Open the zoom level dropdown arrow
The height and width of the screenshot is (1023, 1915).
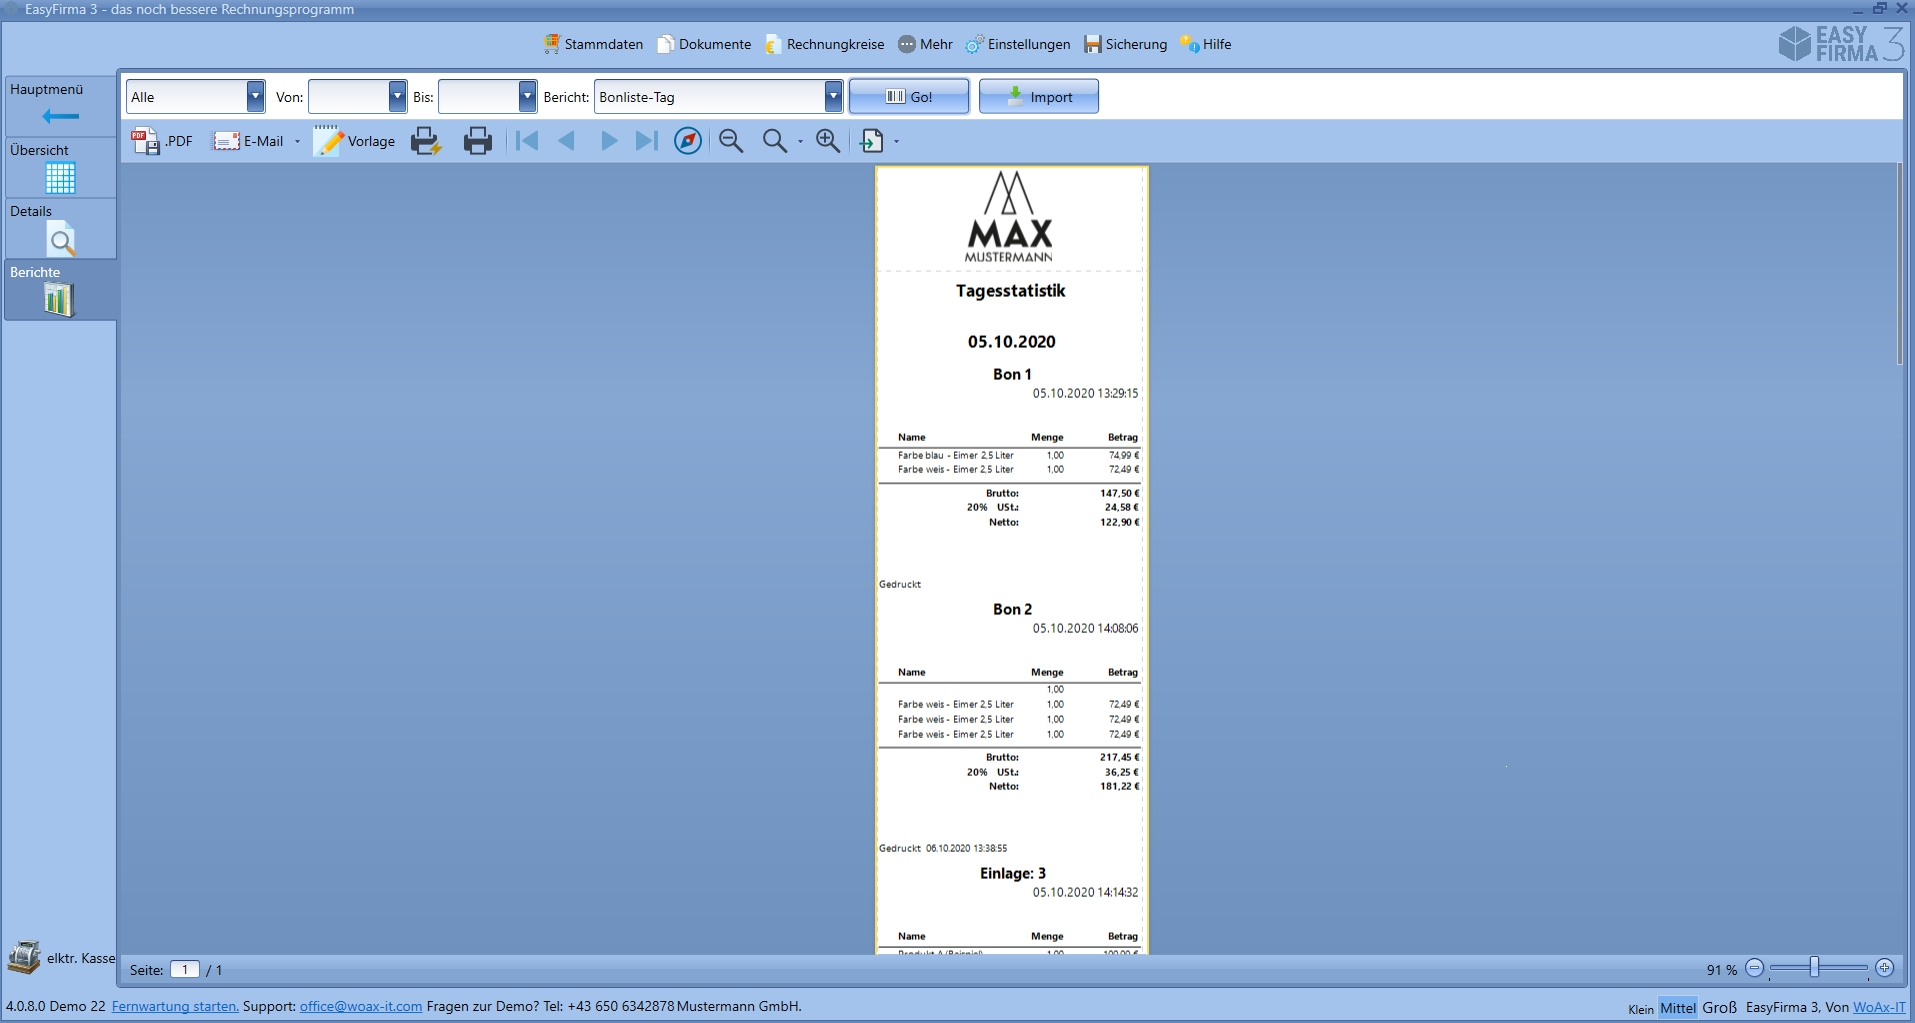click(x=801, y=142)
